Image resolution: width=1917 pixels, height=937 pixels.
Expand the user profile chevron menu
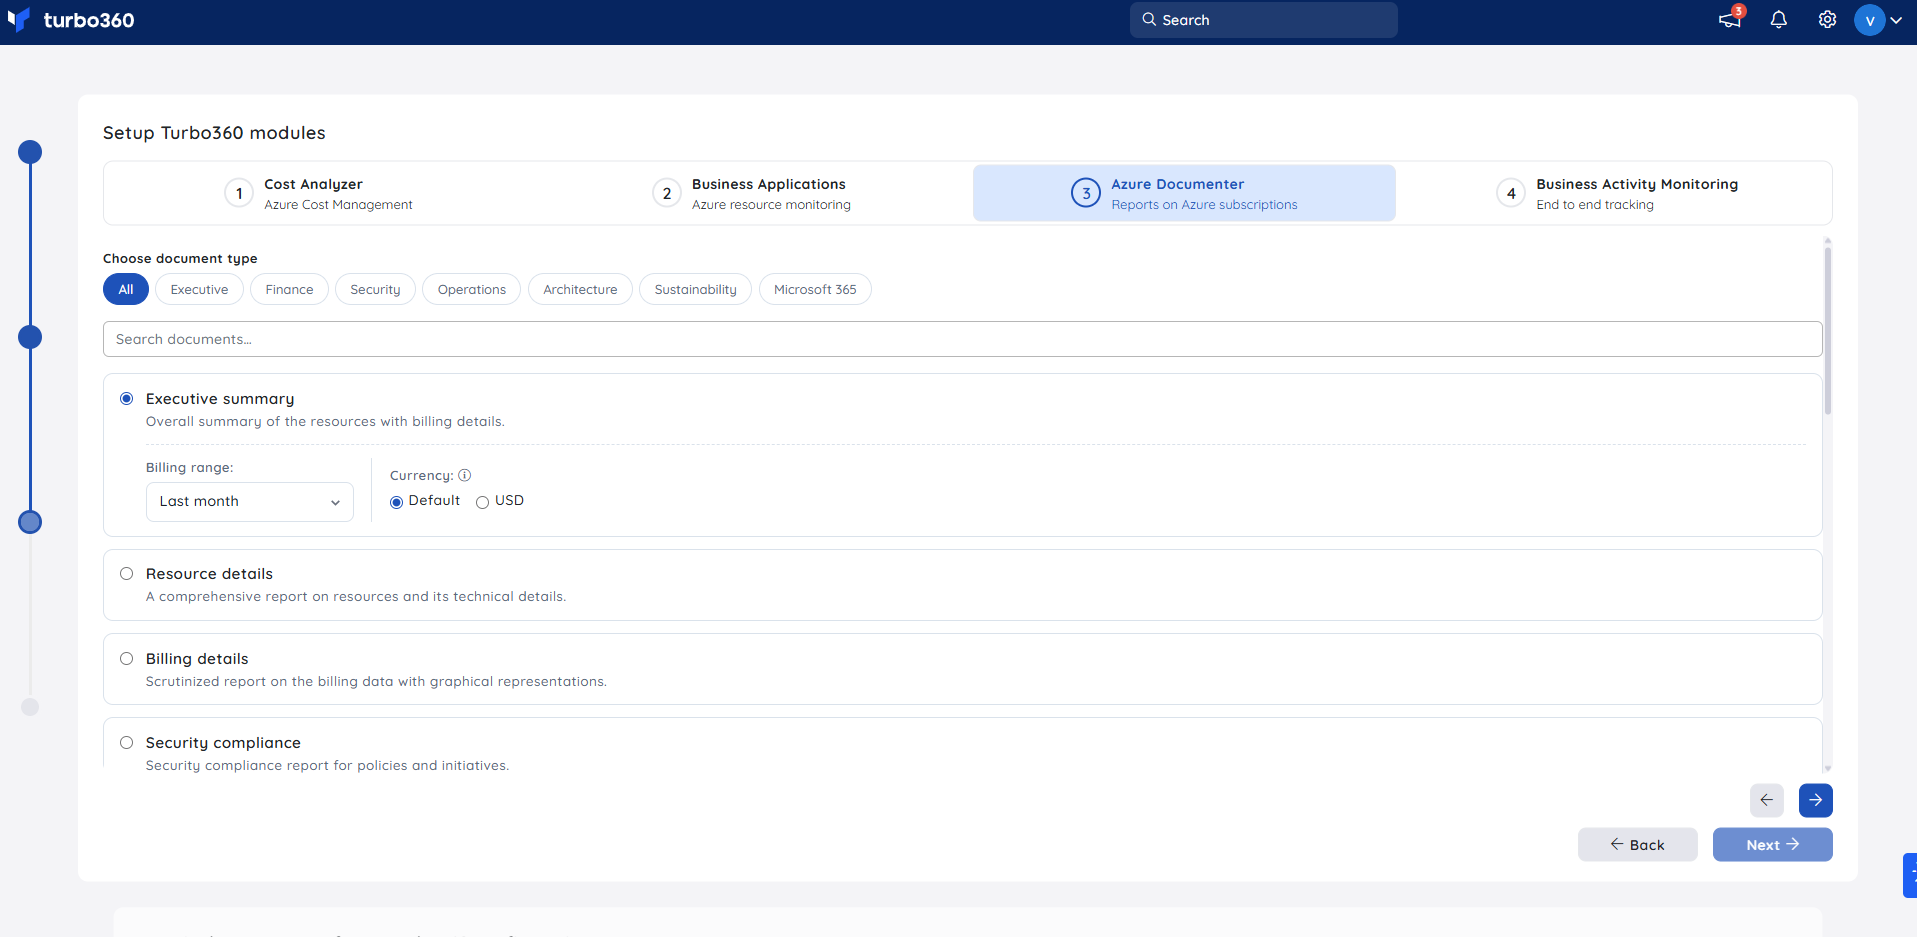point(1896,20)
